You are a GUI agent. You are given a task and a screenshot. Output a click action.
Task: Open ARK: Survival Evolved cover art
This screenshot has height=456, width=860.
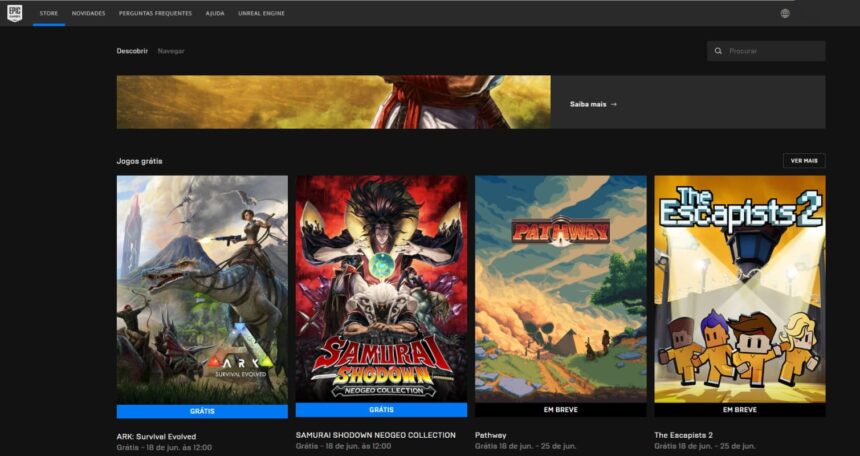click(x=202, y=290)
